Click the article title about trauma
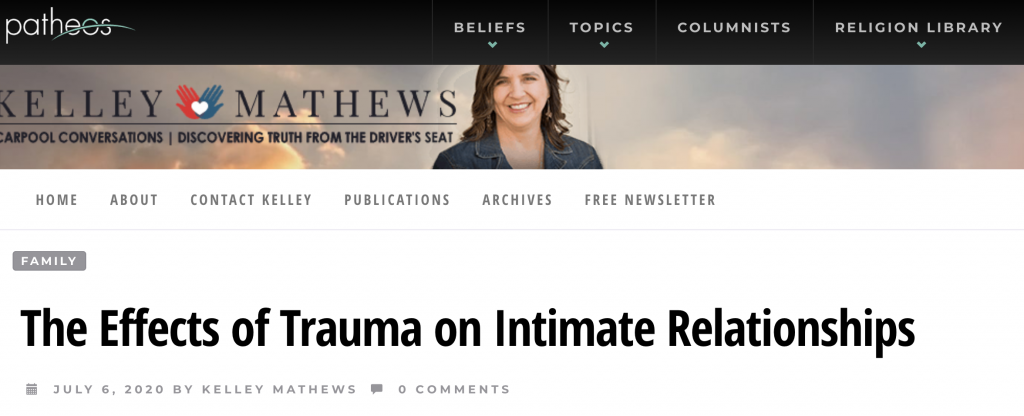Image resolution: width=1024 pixels, height=416 pixels. point(468,328)
